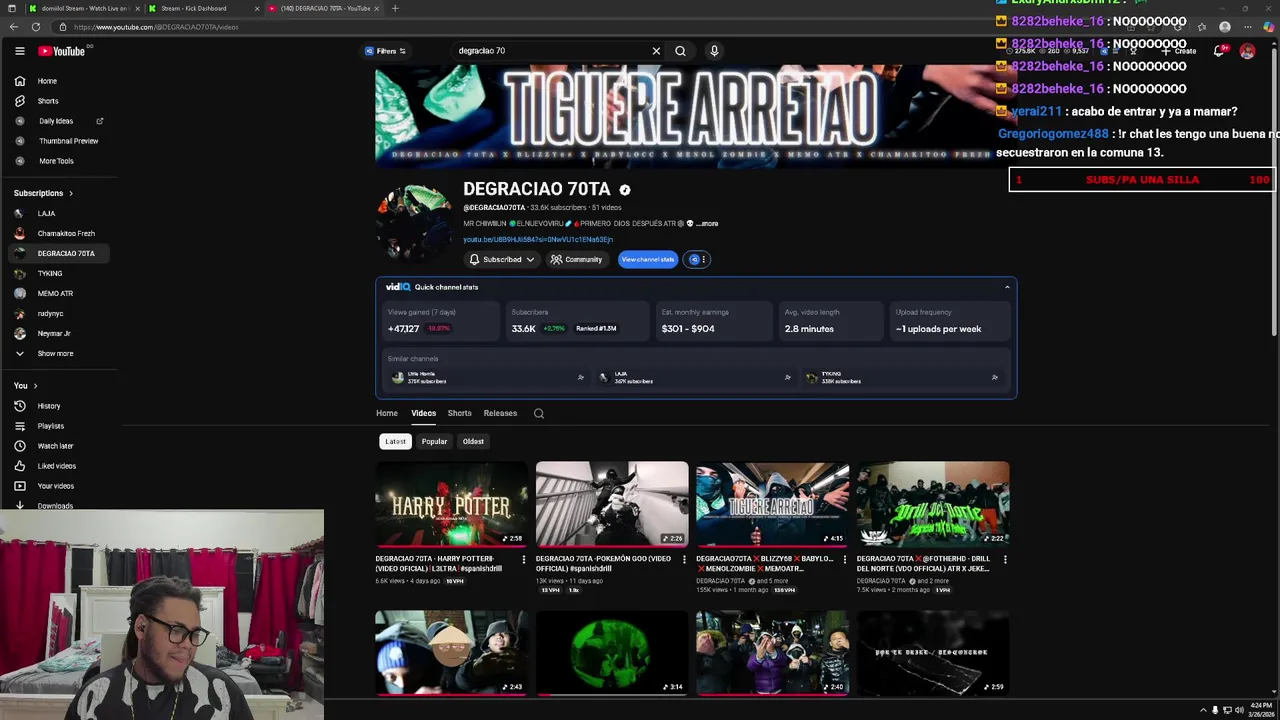Select DEGRACIAO 70TA in subscriptions list
The image size is (1280, 720).
coord(60,253)
